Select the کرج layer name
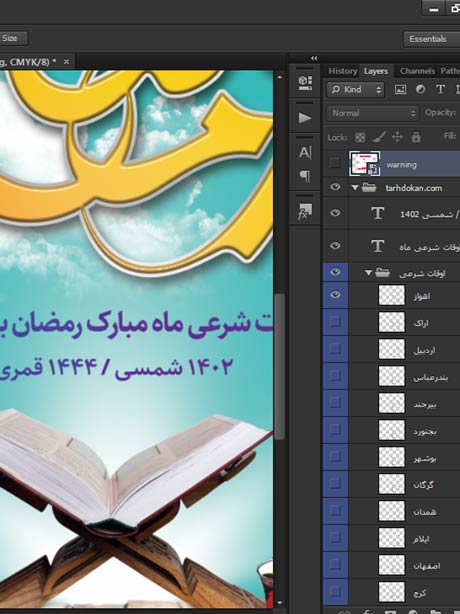 420,593
